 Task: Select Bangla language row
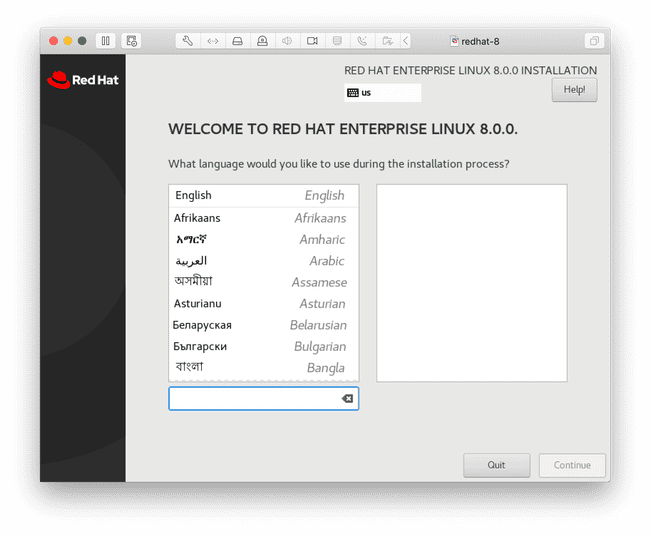(264, 368)
